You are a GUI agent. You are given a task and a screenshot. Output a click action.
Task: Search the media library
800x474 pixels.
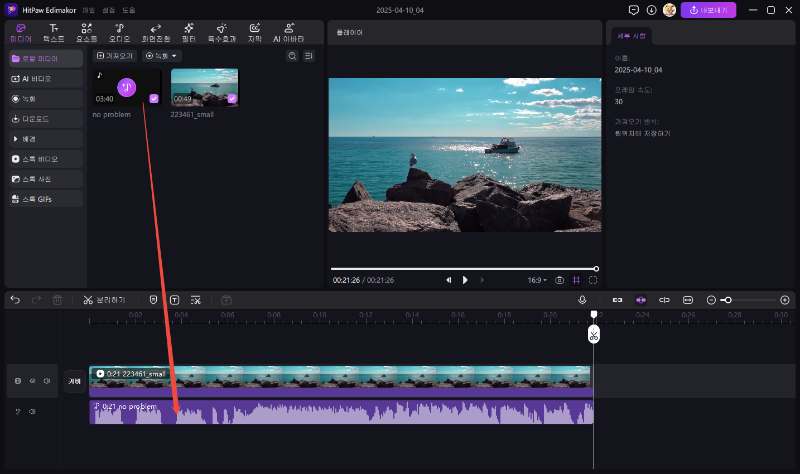292,56
